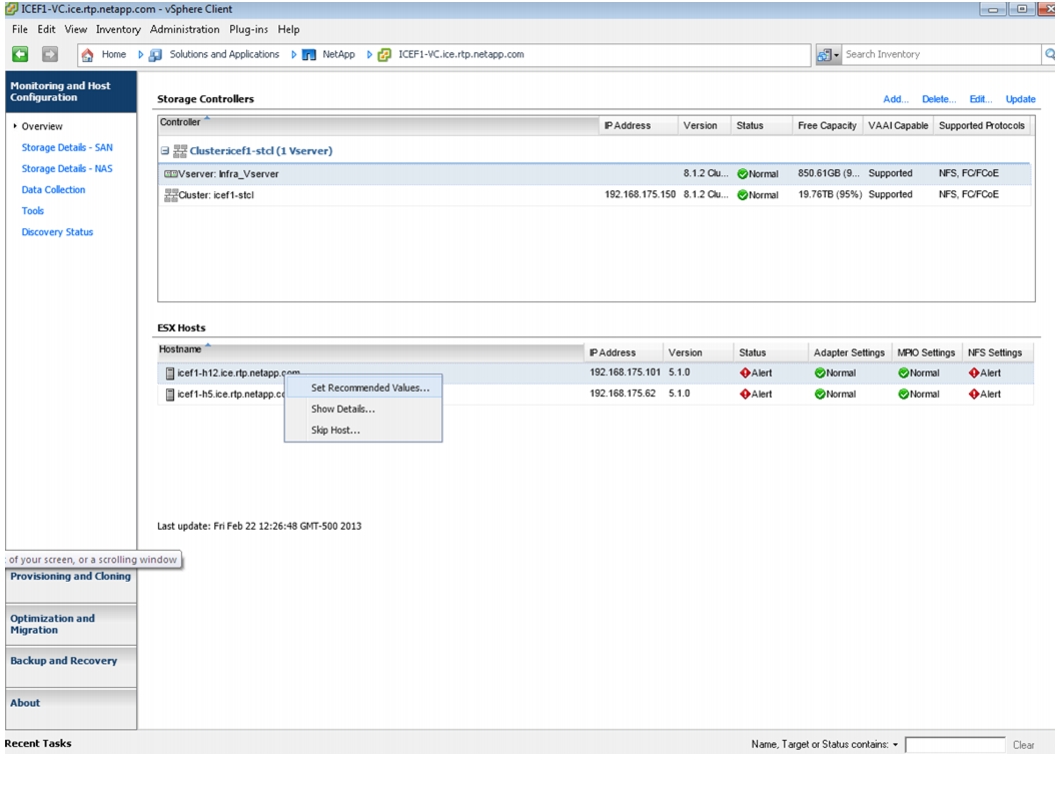The height and width of the screenshot is (796, 1057).
Task: Click Adapter Settings Normal icon for icef1-h12
Action: 820,373
